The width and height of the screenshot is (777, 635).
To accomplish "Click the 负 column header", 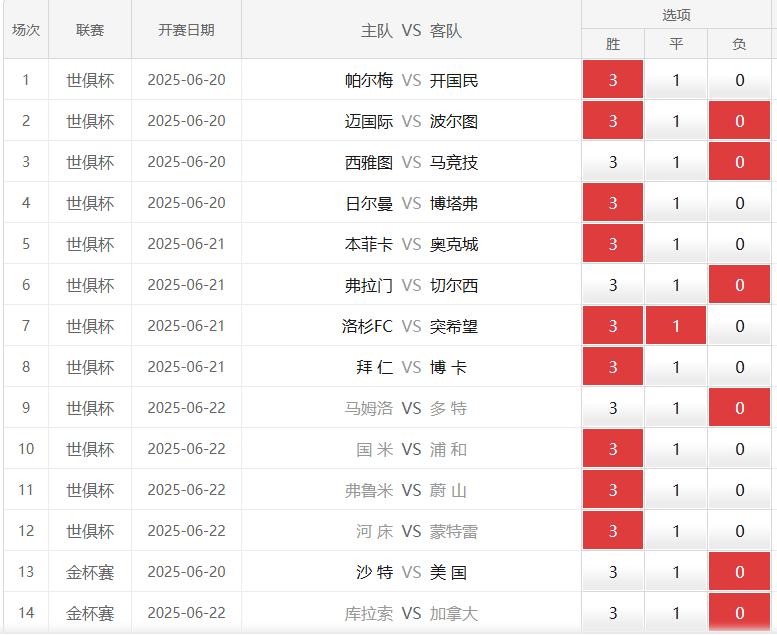I will tap(739, 44).
